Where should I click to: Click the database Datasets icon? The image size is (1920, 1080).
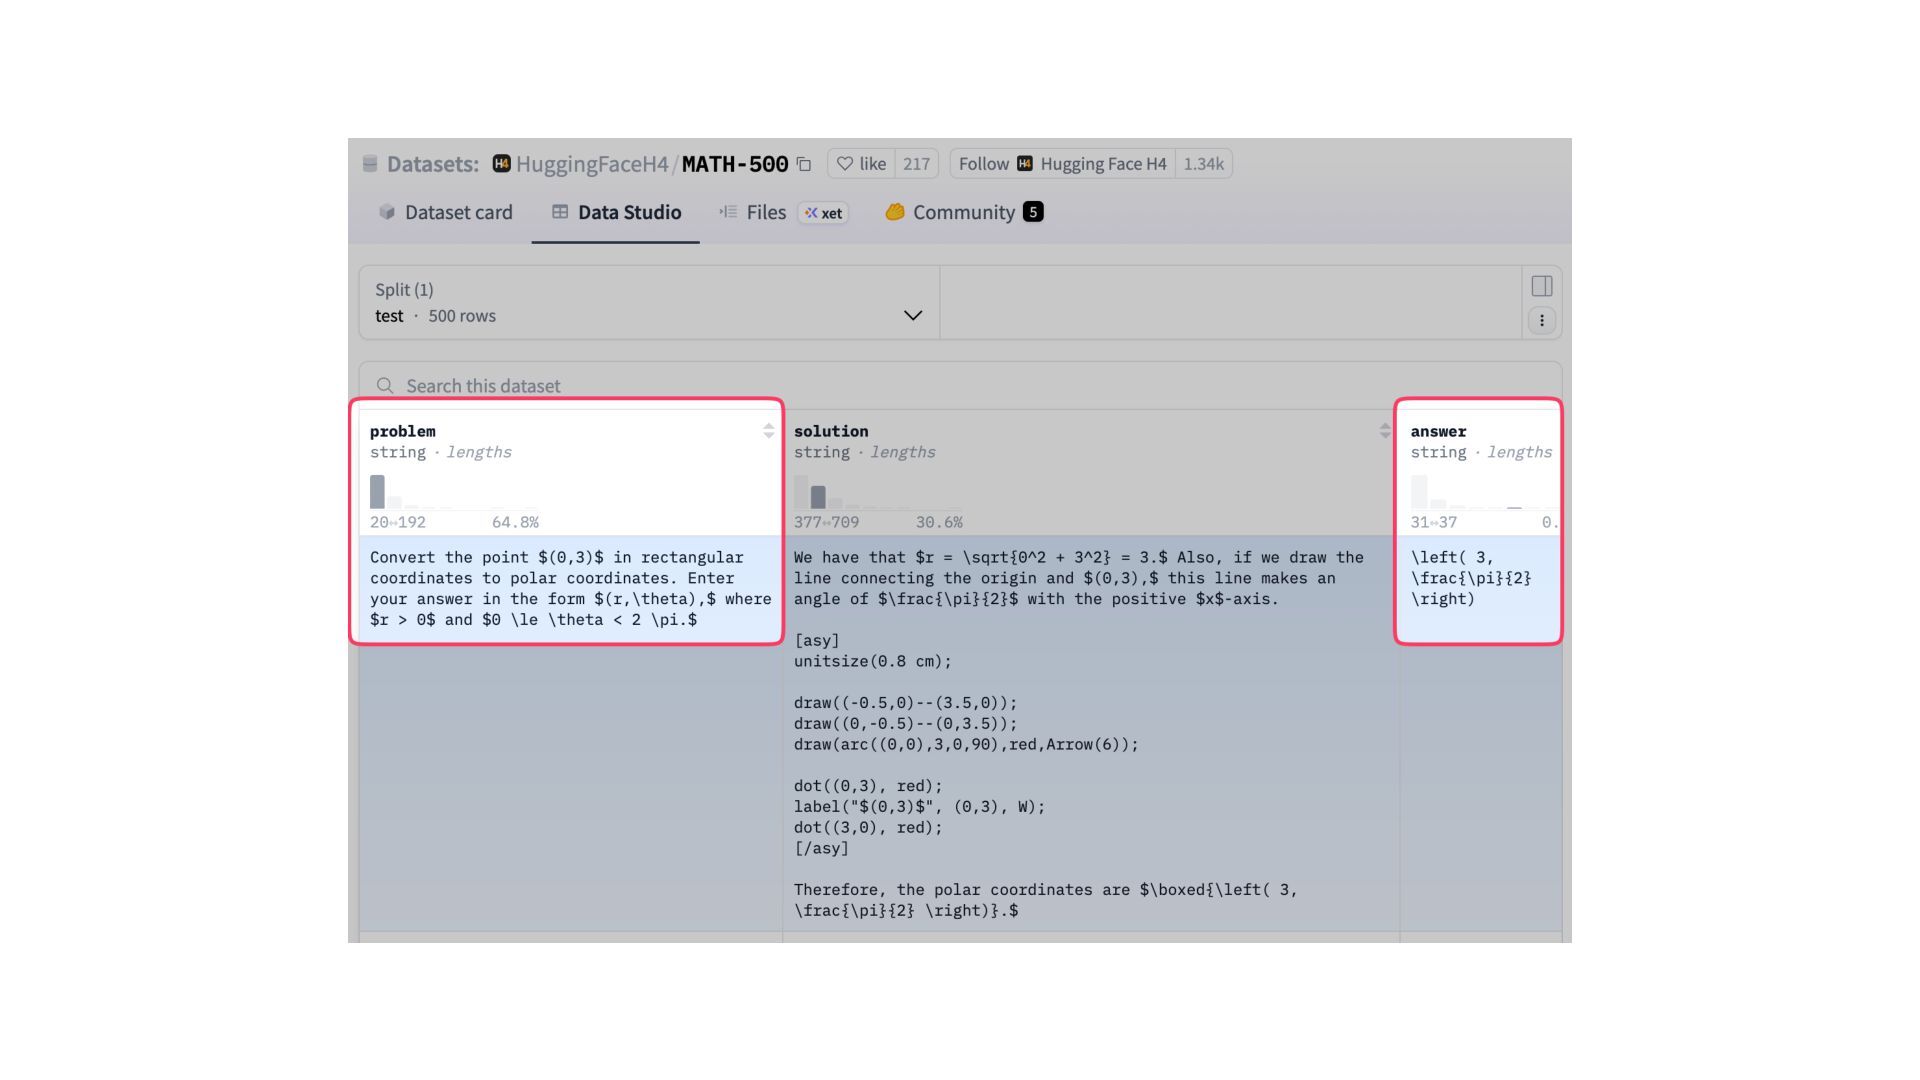tap(370, 164)
